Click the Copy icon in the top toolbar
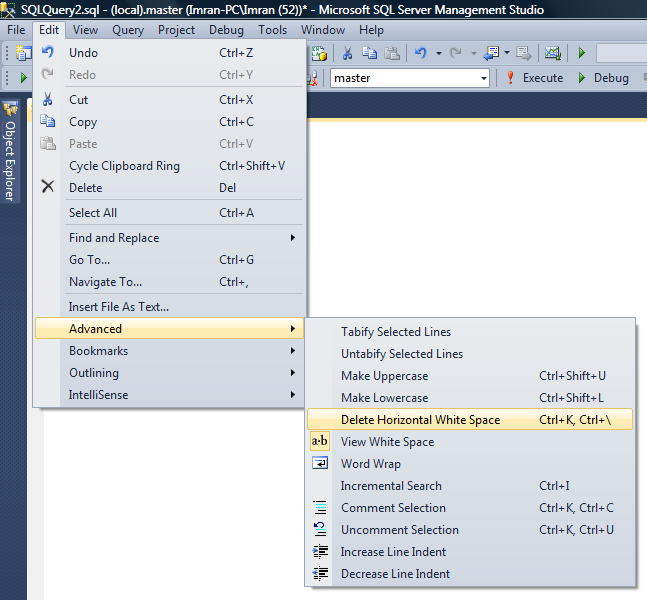The width and height of the screenshot is (647, 600). [370, 53]
